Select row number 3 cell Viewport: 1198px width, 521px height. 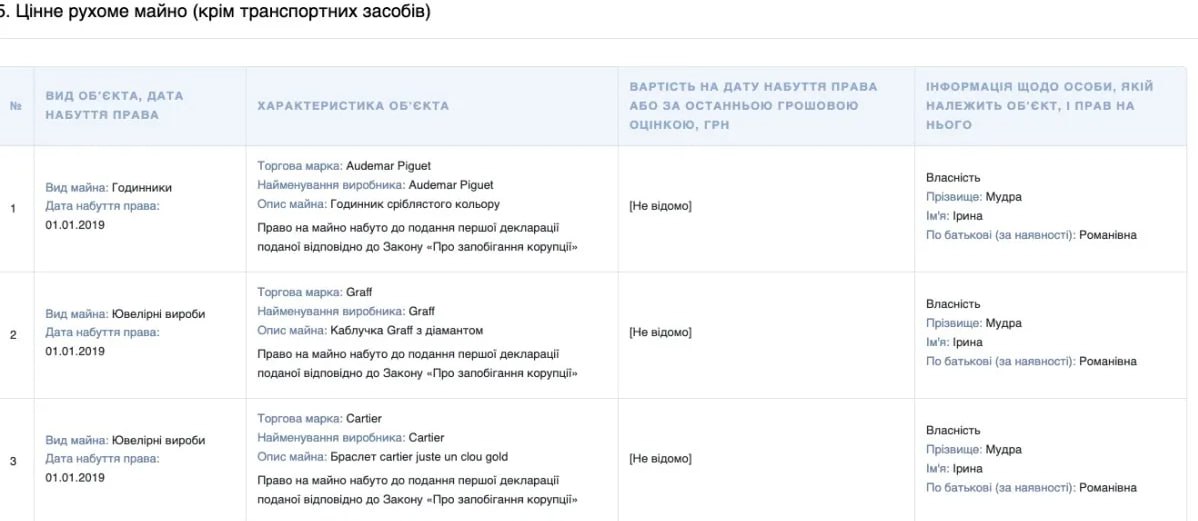pyautogui.click(x=13, y=461)
